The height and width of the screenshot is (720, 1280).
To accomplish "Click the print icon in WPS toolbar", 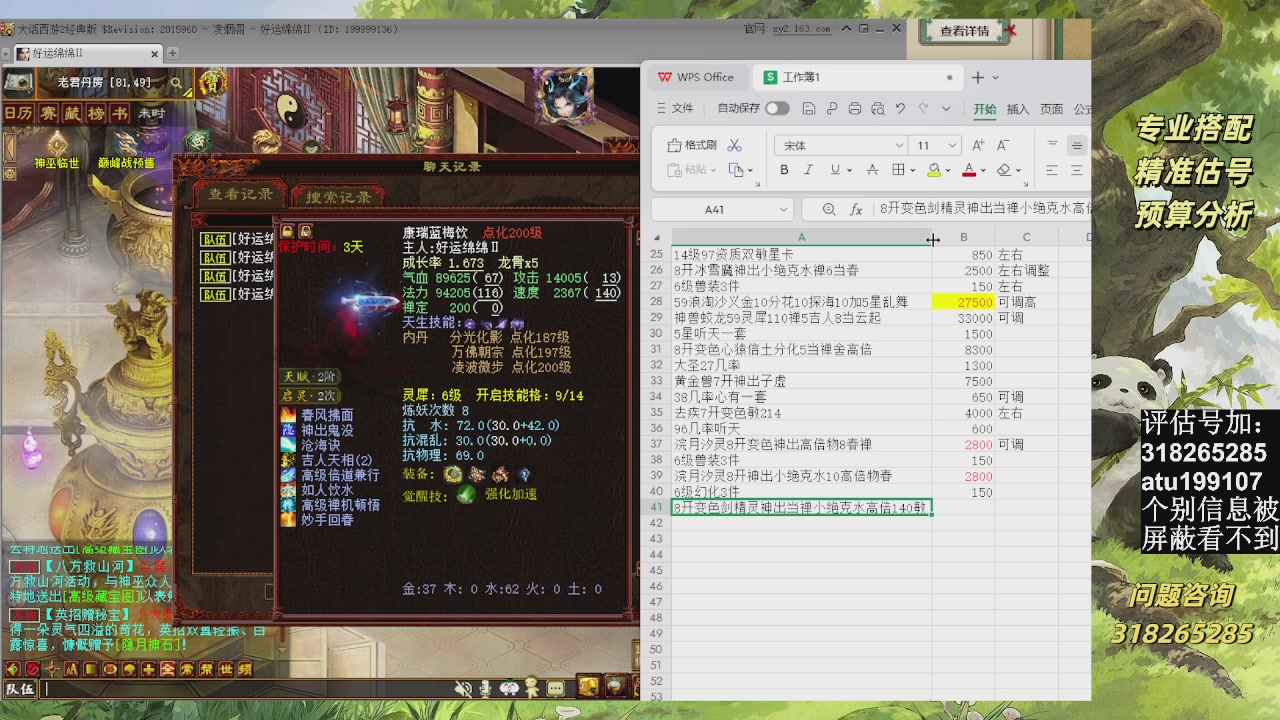I will pyautogui.click(x=854, y=108).
